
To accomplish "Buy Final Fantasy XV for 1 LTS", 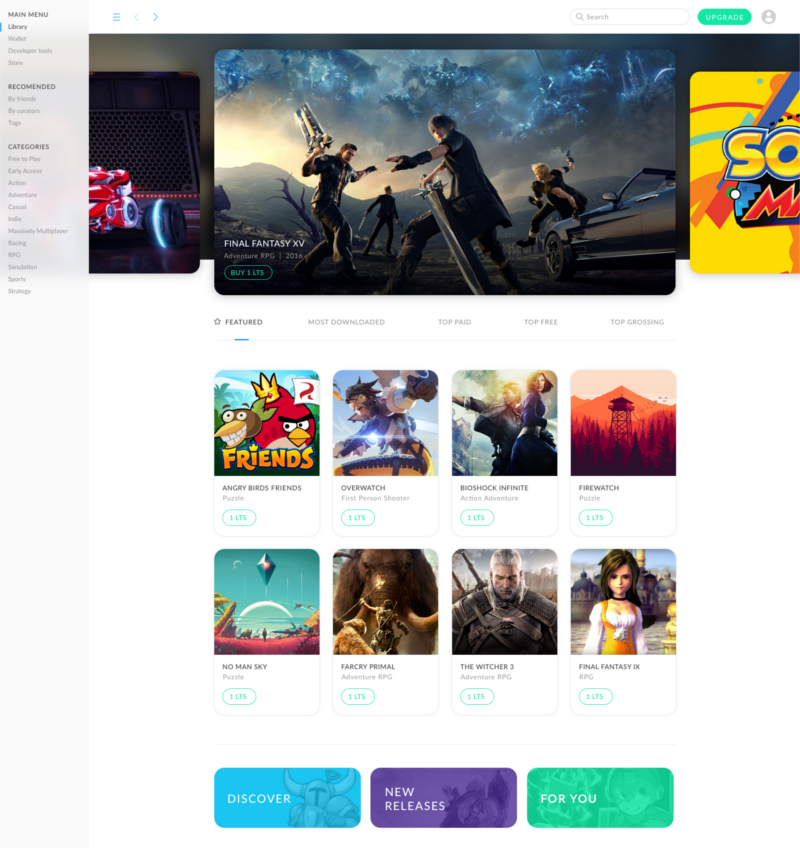I will pyautogui.click(x=248, y=273).
